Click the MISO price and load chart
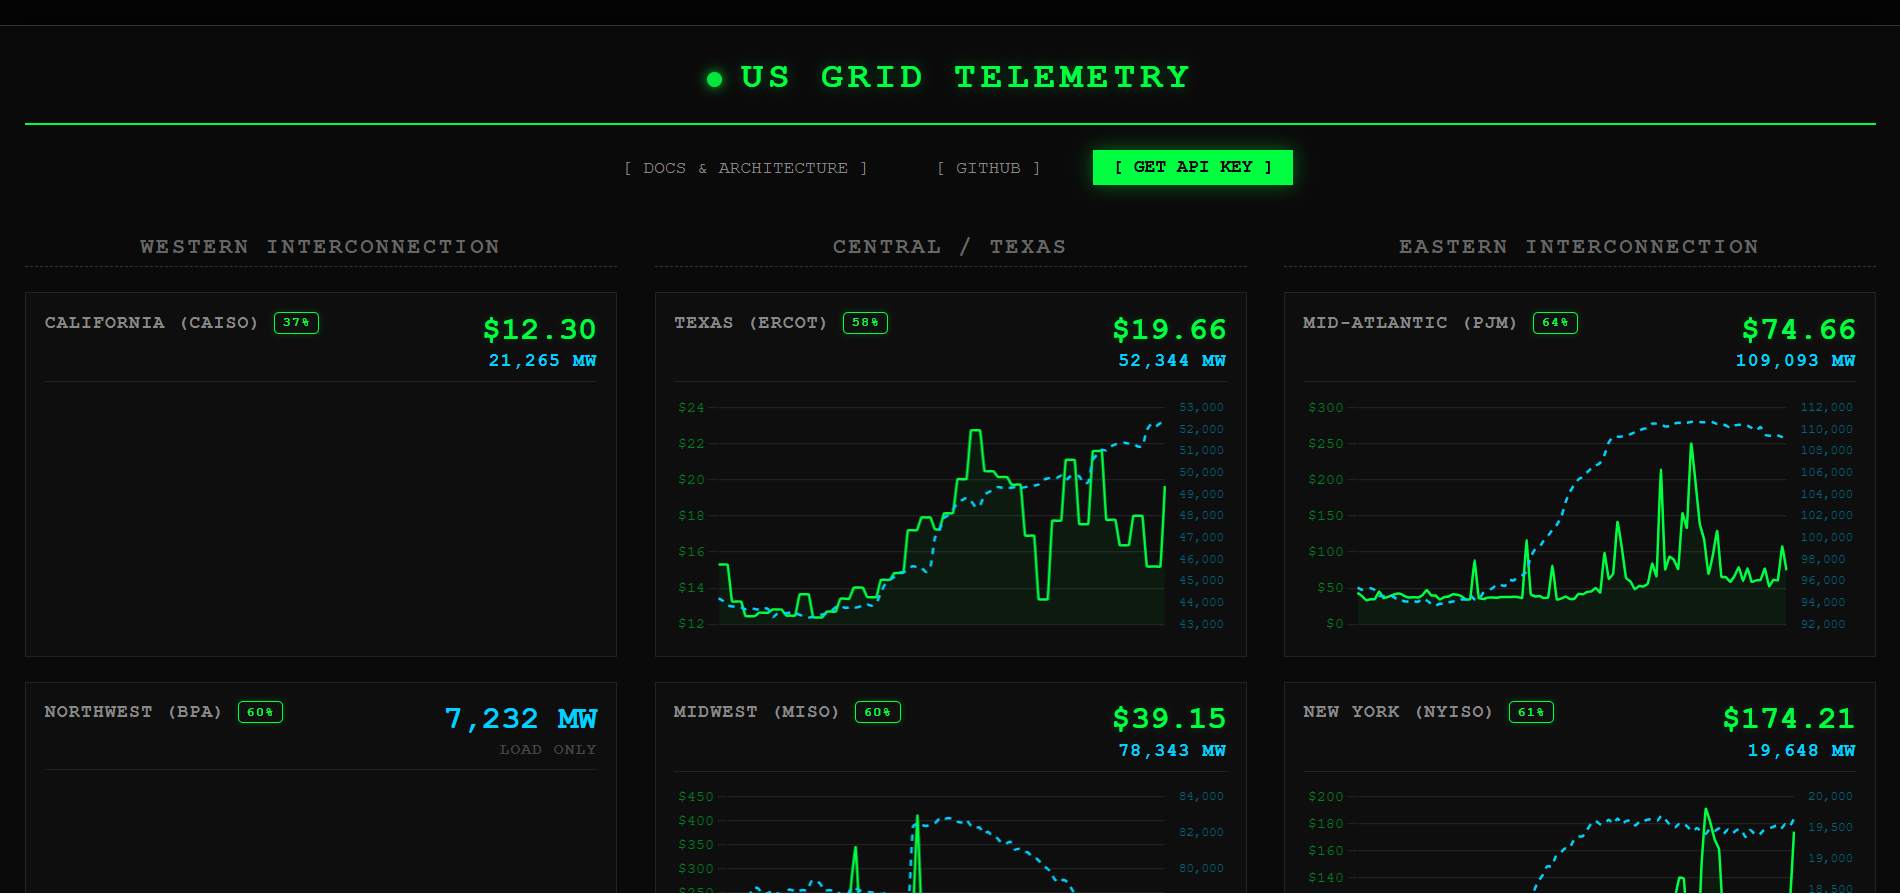1900x894 pixels. (950, 840)
